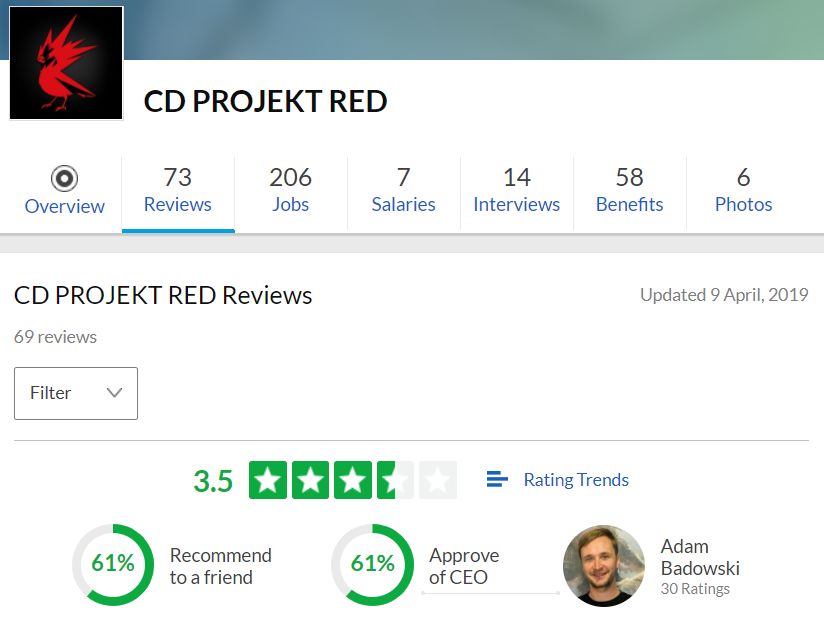This screenshot has width=824, height=623.
Task: Expand the Filter dropdown
Action: click(x=76, y=393)
